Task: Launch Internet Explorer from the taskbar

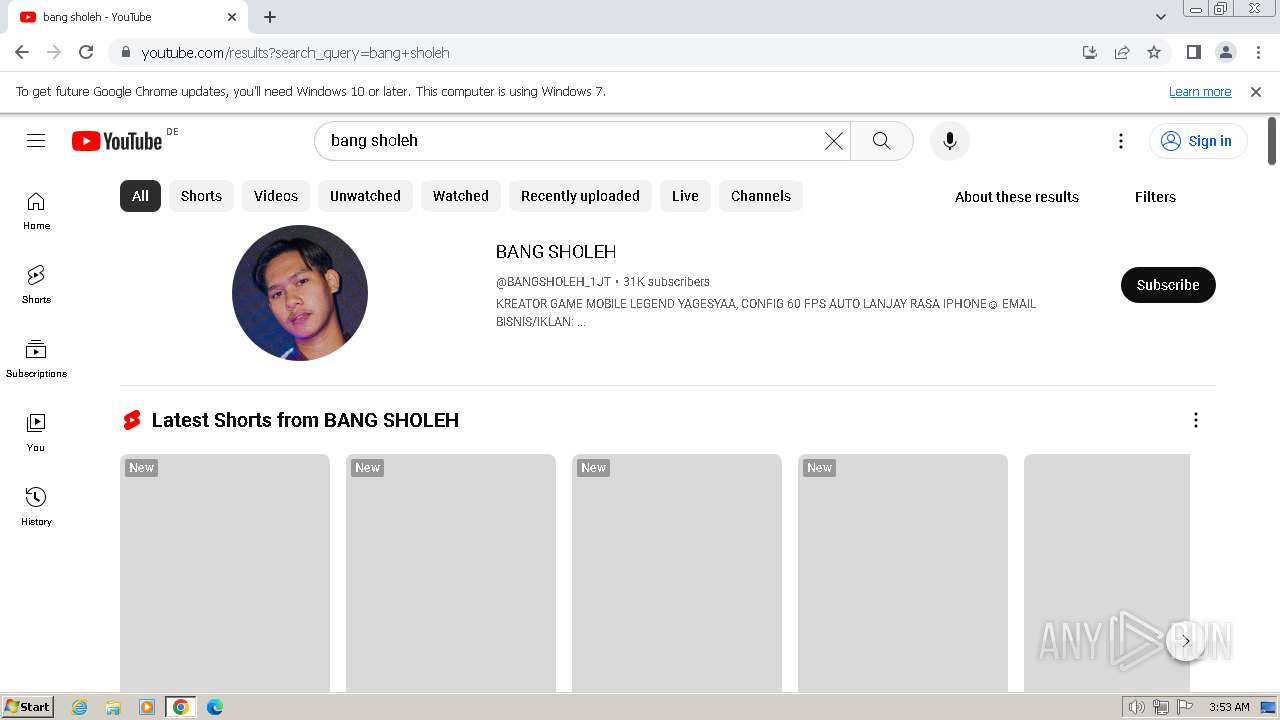Action: (80, 707)
